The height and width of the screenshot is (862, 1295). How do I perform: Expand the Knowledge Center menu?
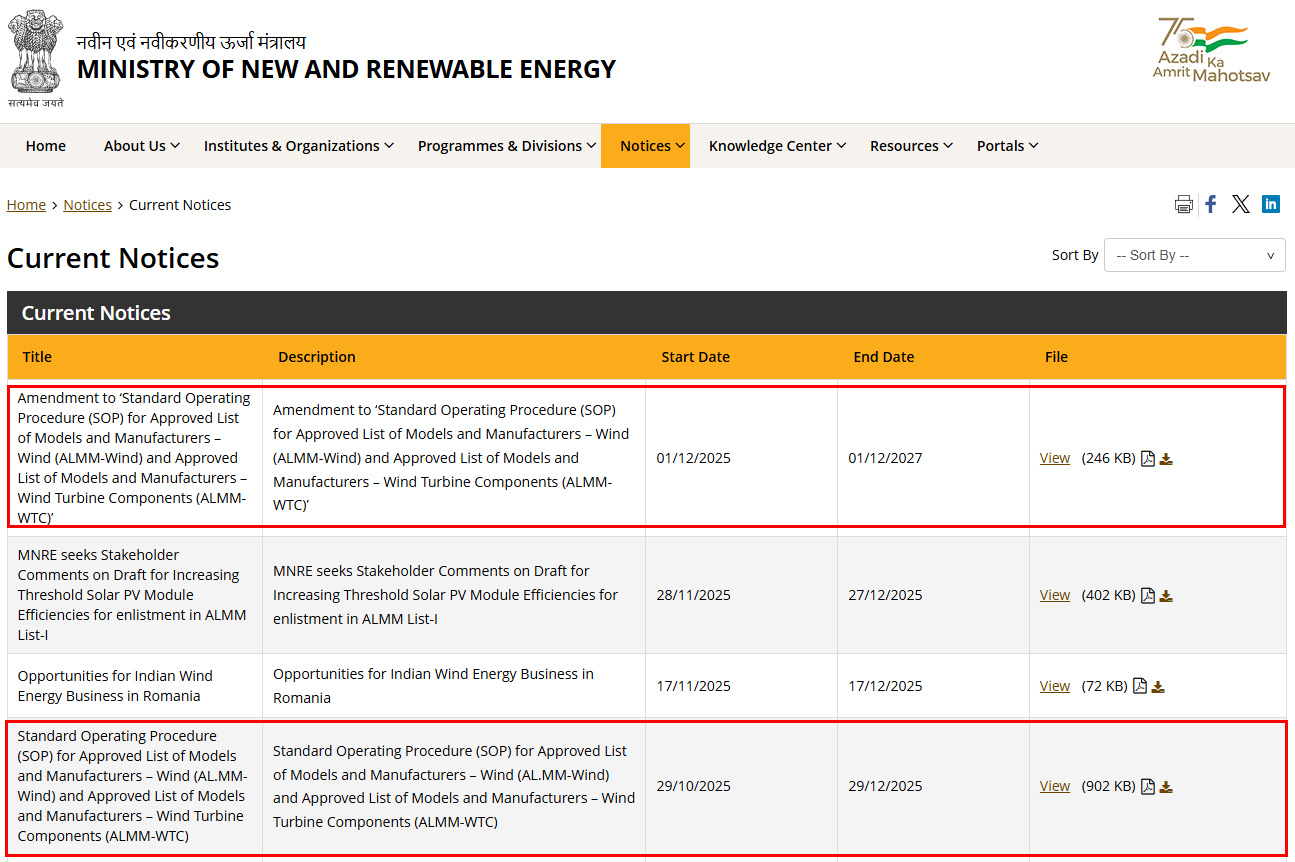pyautogui.click(x=777, y=146)
